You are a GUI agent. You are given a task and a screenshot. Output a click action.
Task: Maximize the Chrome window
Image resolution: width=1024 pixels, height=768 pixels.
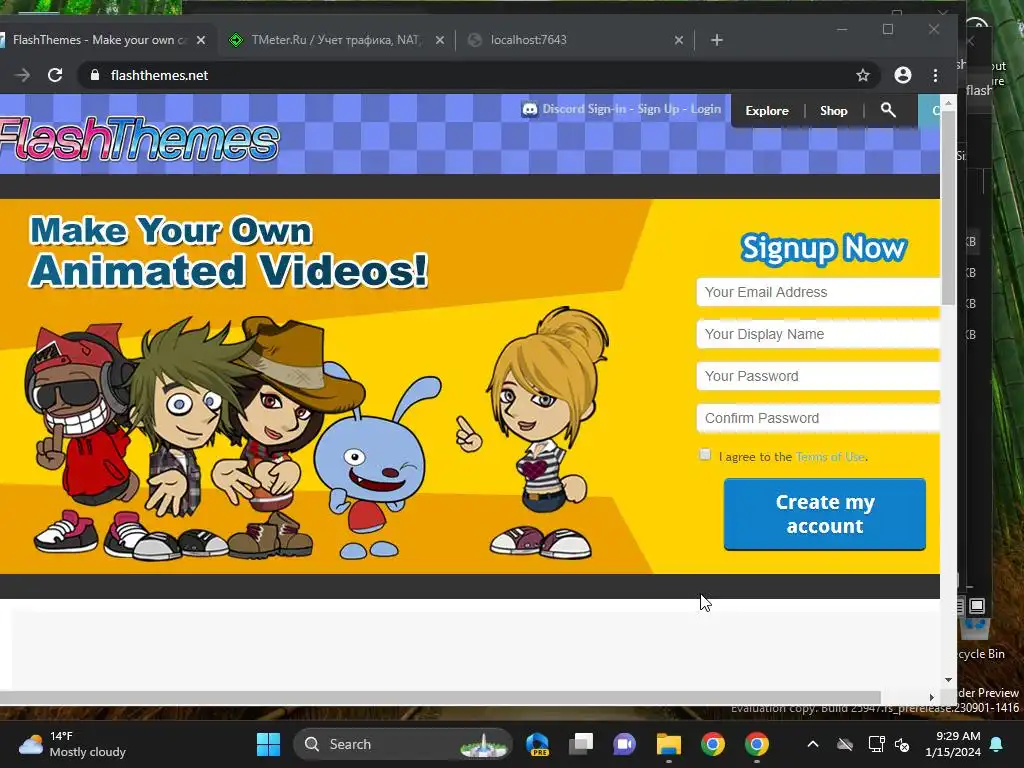pyautogui.click(x=888, y=29)
